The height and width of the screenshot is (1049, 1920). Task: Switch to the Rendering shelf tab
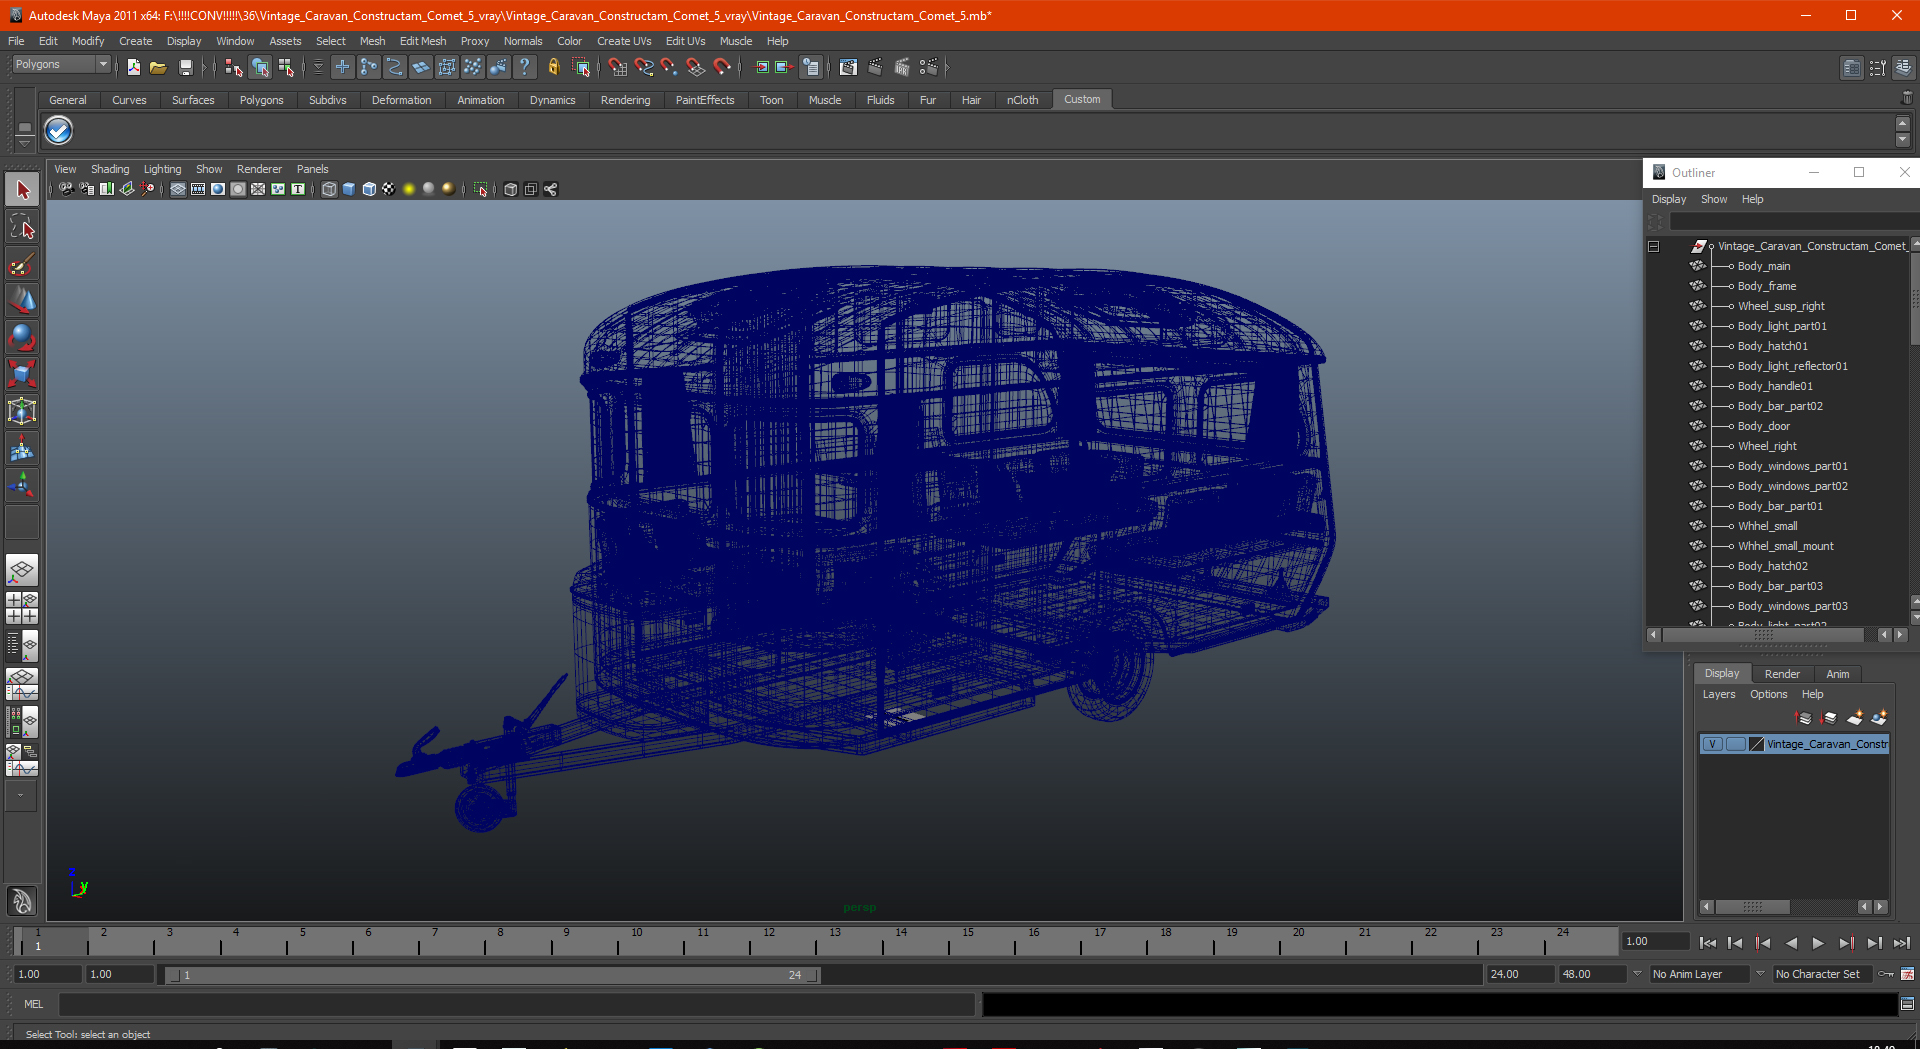tap(625, 100)
